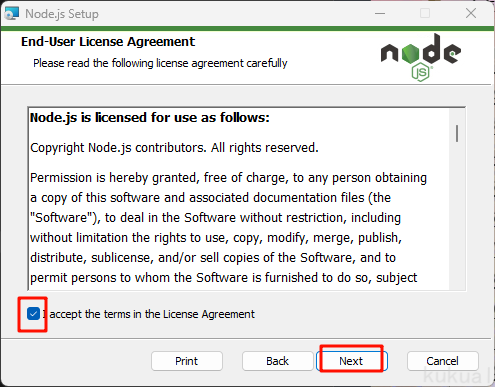The height and width of the screenshot is (387, 495).
Task: Click the 'I accept the terms' label text
Action: tap(149, 314)
